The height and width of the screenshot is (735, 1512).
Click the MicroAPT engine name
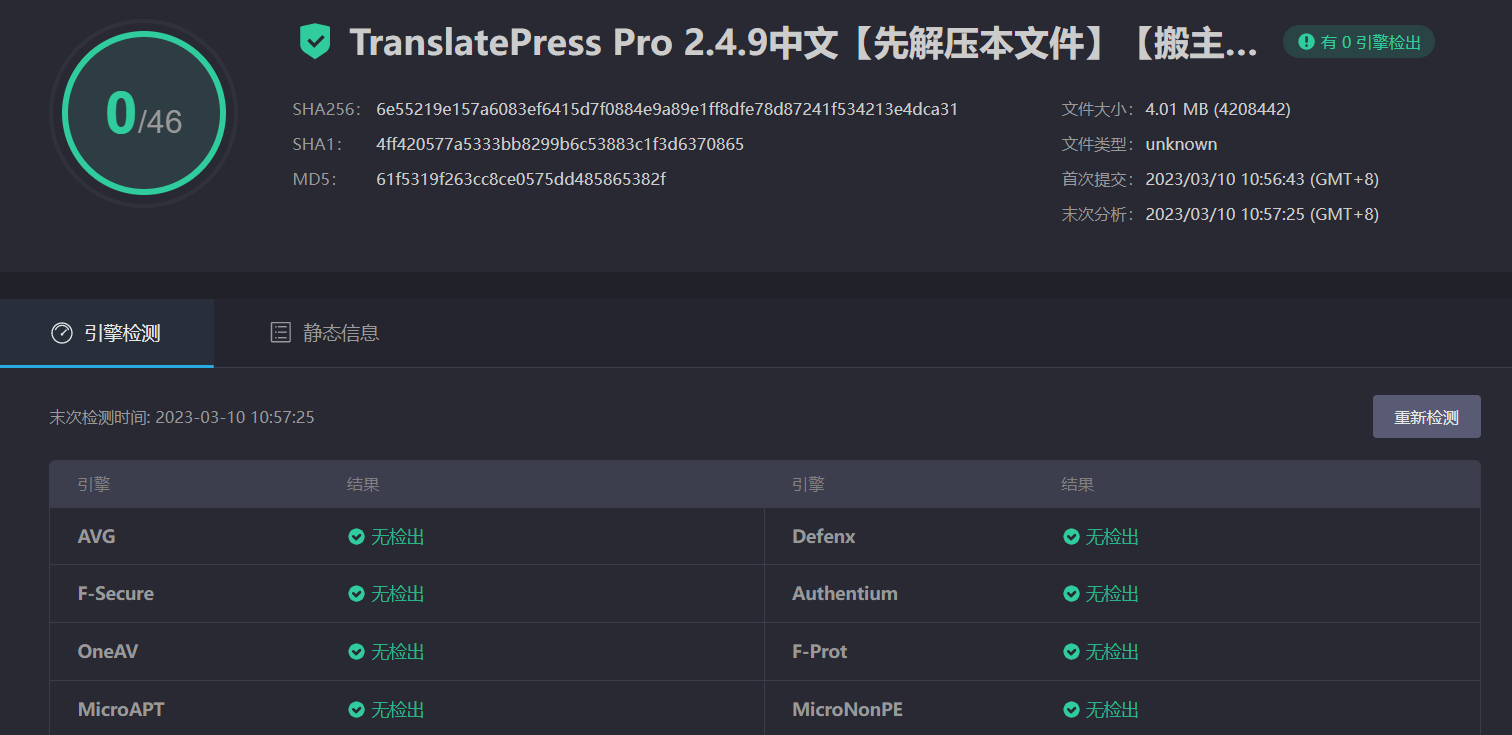pyautogui.click(x=121, y=710)
